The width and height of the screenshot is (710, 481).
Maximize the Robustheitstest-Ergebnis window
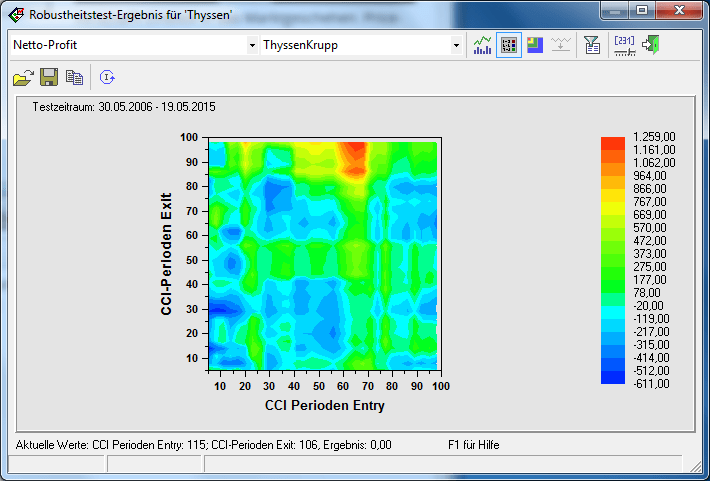point(641,11)
